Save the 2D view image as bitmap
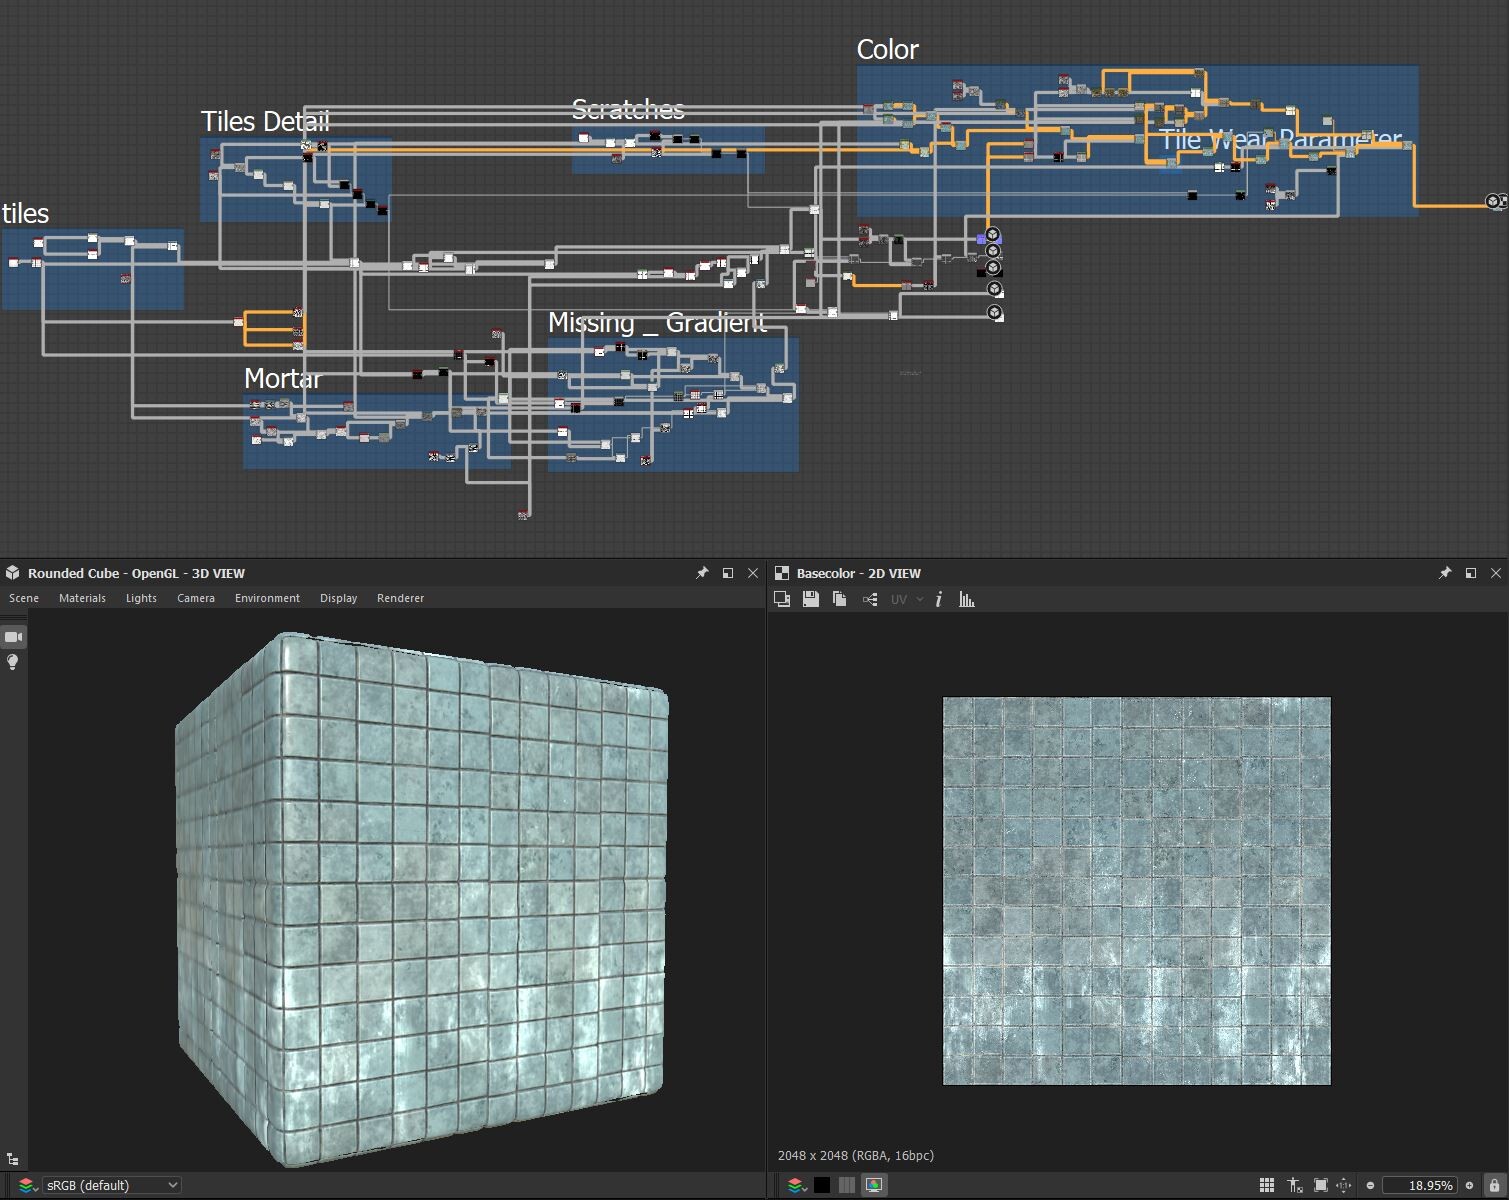This screenshot has width=1509, height=1200. pos(811,599)
